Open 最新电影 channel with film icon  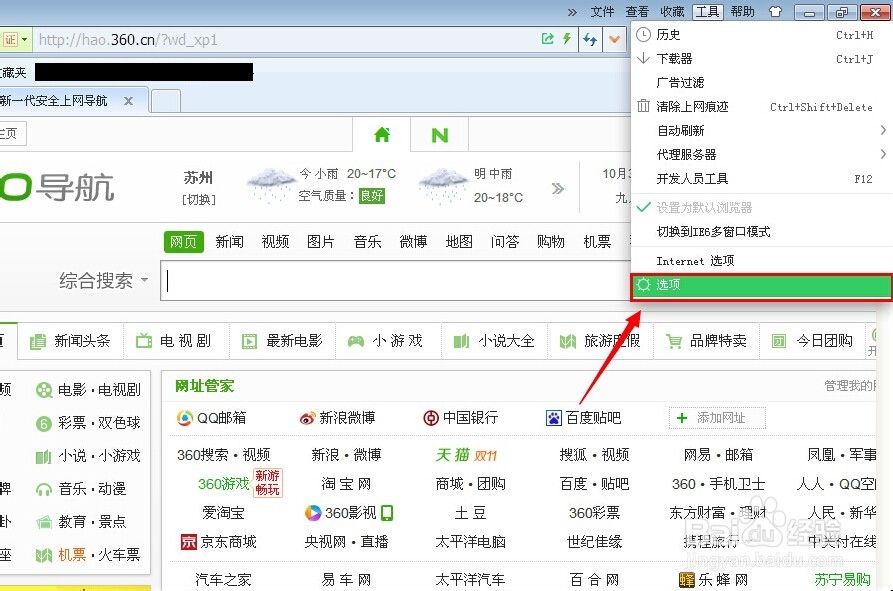[x=282, y=341]
